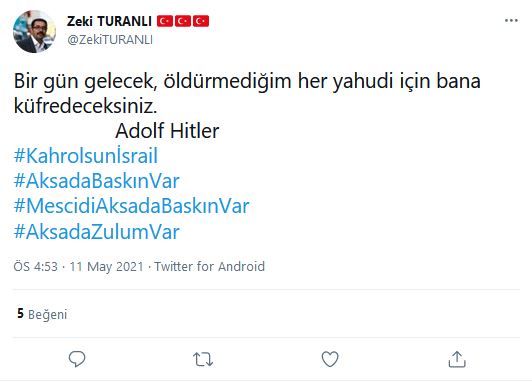The height and width of the screenshot is (388, 532).
Task: Retweet this post using the arrows icon
Action: 203,359
